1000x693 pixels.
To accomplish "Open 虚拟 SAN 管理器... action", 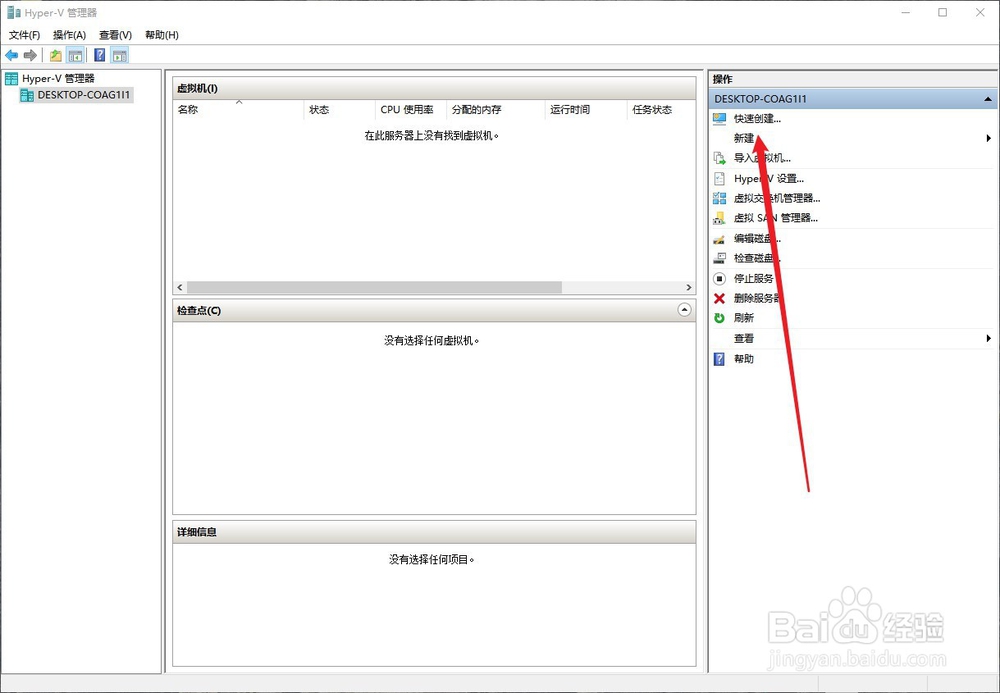I will [776, 218].
